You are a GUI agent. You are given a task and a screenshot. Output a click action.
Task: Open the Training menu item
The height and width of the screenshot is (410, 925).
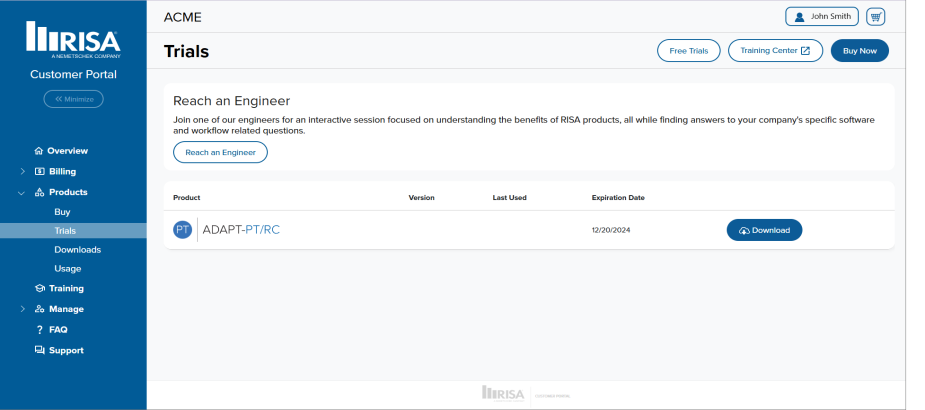coord(66,288)
